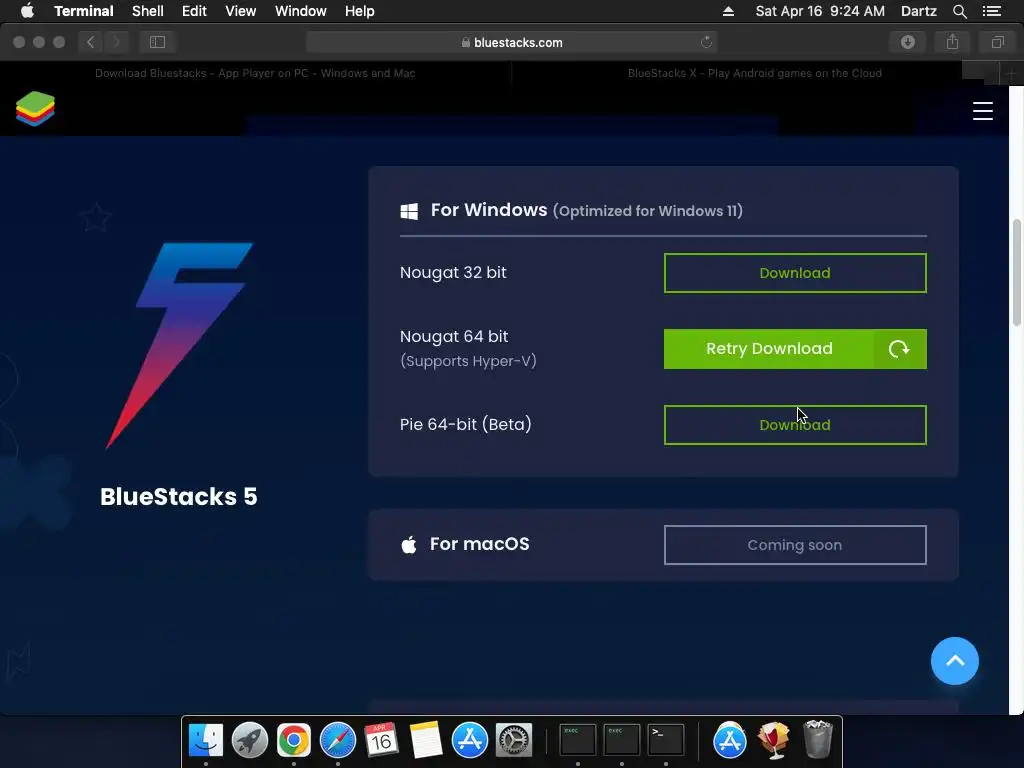Screen dimensions: 1024x768
Task: Open the Terminal prompt icon in Dock
Action: pos(665,740)
